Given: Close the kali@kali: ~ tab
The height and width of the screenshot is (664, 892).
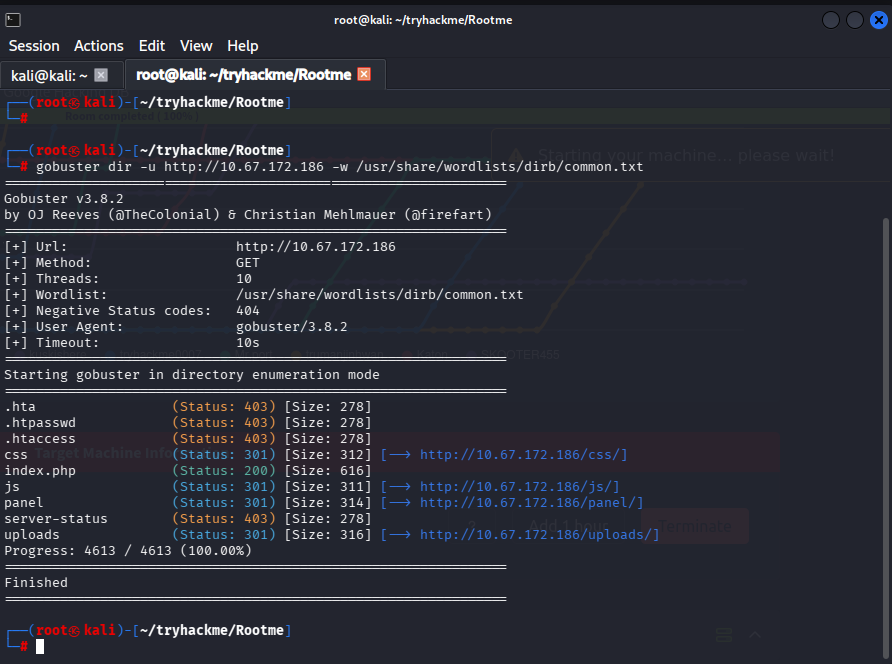Looking at the screenshot, I should (101, 75).
